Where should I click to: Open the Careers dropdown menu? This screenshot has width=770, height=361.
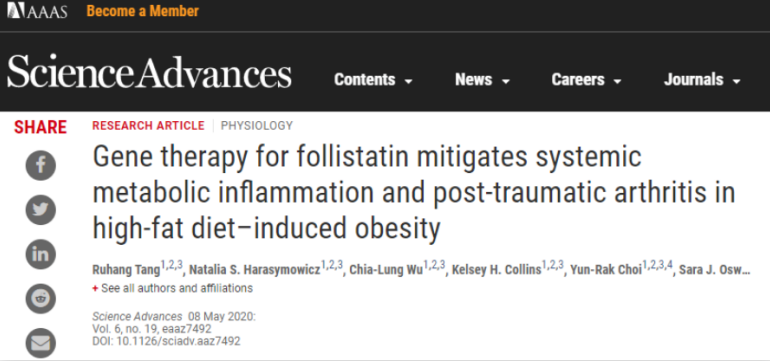[586, 80]
